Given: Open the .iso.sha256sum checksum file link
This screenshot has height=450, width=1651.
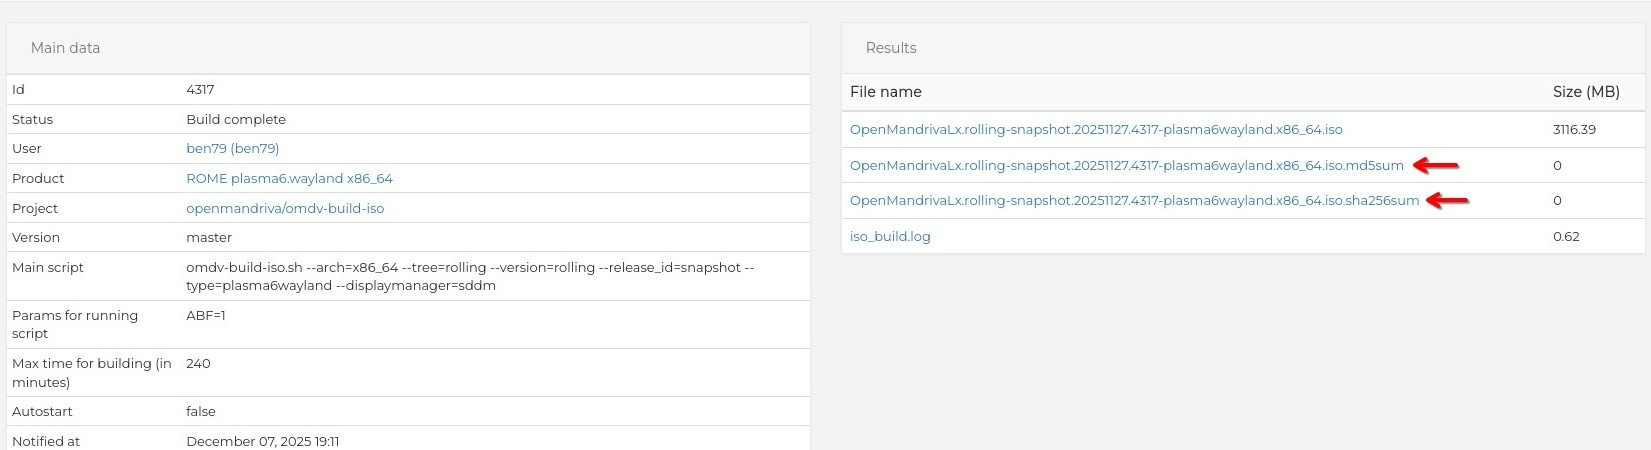Looking at the screenshot, I should pyautogui.click(x=1134, y=200).
